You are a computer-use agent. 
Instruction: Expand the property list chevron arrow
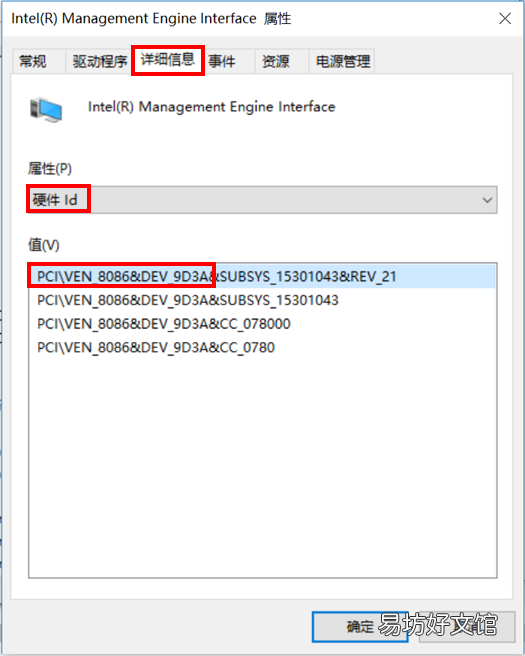coord(487,200)
